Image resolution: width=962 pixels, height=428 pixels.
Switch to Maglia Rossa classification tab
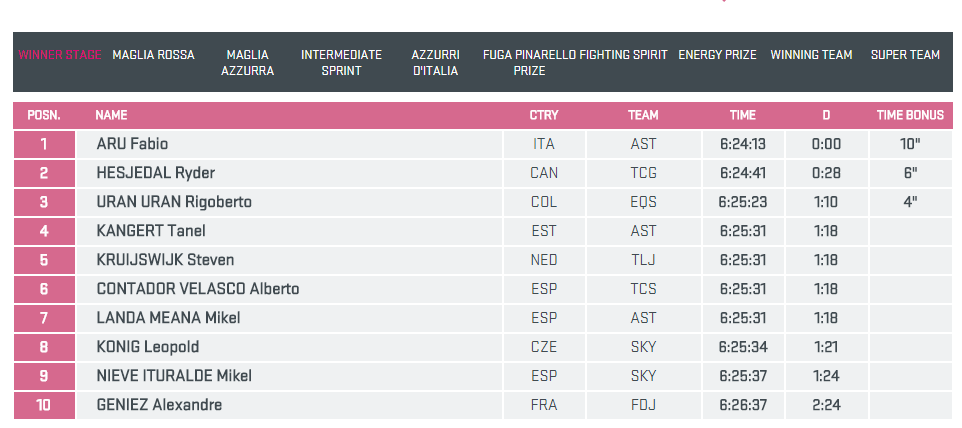click(153, 55)
